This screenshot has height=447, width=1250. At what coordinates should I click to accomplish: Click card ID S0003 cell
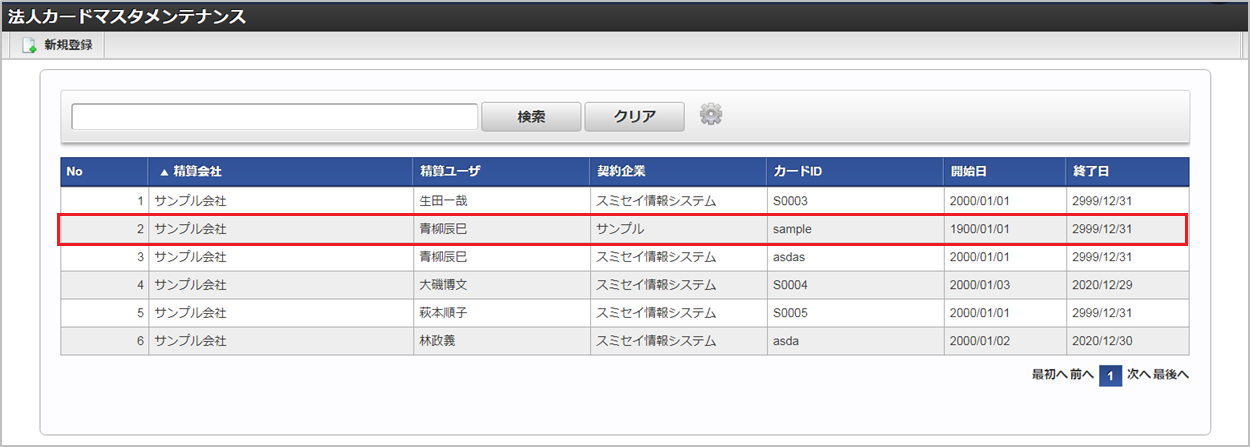click(x=855, y=201)
